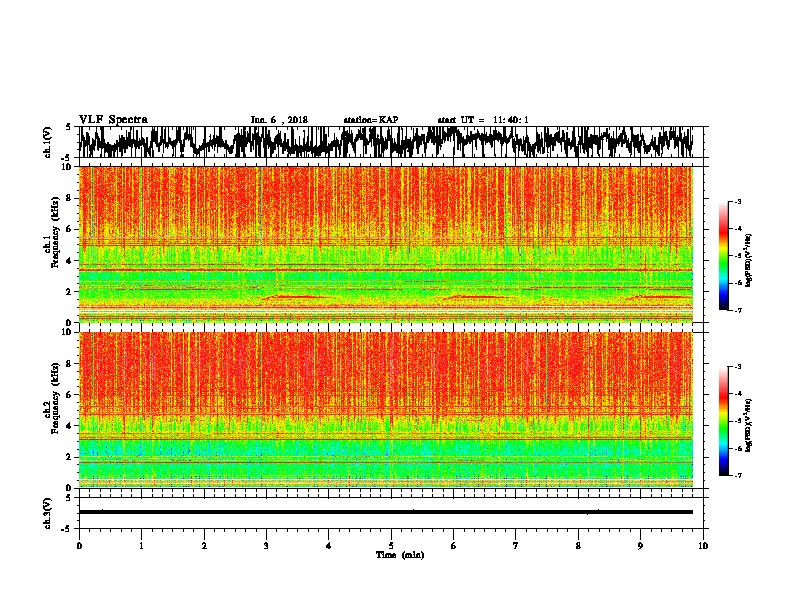Click the ch.1 frequency axis tick "6"

point(70,229)
